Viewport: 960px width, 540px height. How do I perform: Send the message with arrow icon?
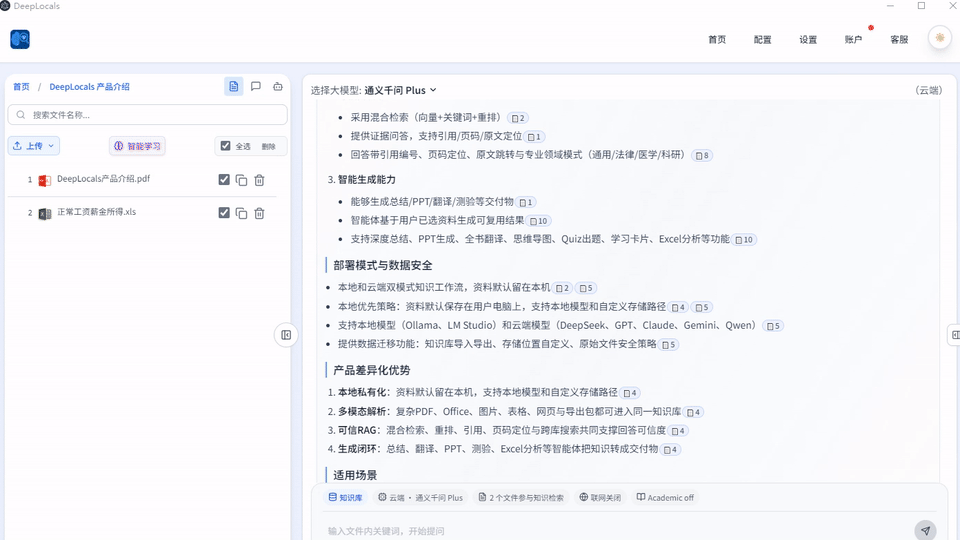[x=925, y=530]
